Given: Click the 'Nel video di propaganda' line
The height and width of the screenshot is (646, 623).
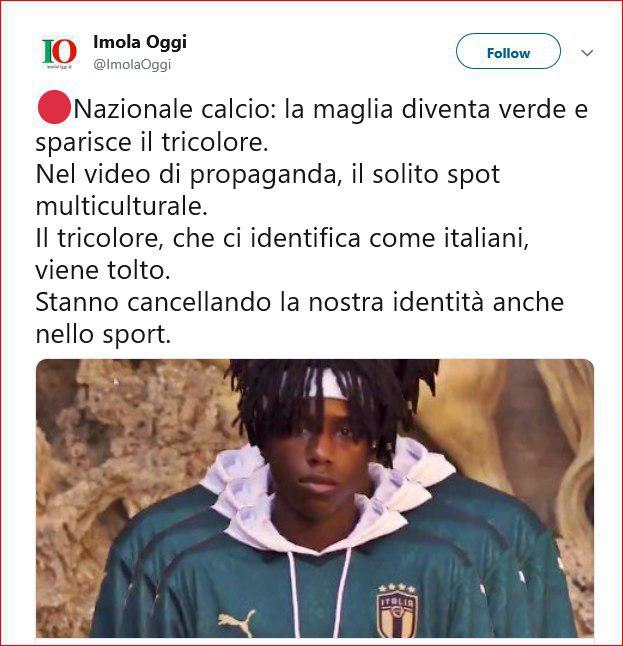Looking at the screenshot, I should (268, 174).
